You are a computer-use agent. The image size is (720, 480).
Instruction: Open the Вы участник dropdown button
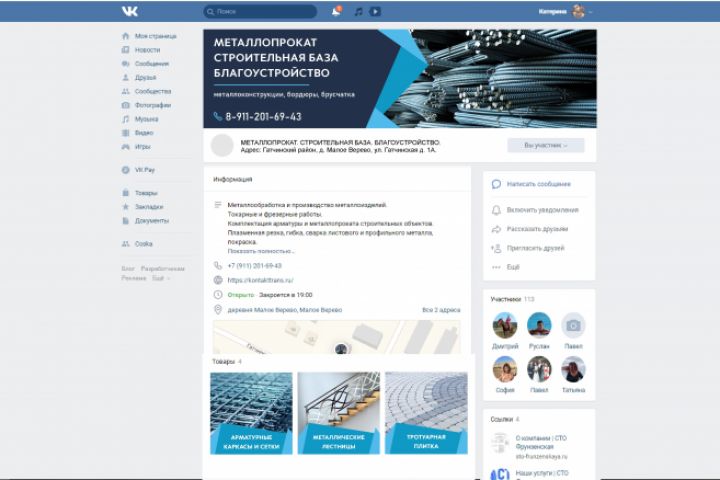click(x=546, y=145)
